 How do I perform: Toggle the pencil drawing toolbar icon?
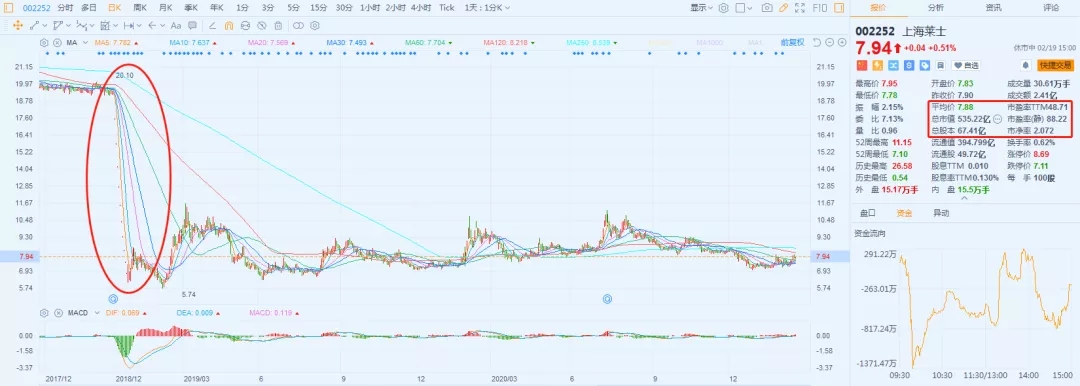(783, 8)
